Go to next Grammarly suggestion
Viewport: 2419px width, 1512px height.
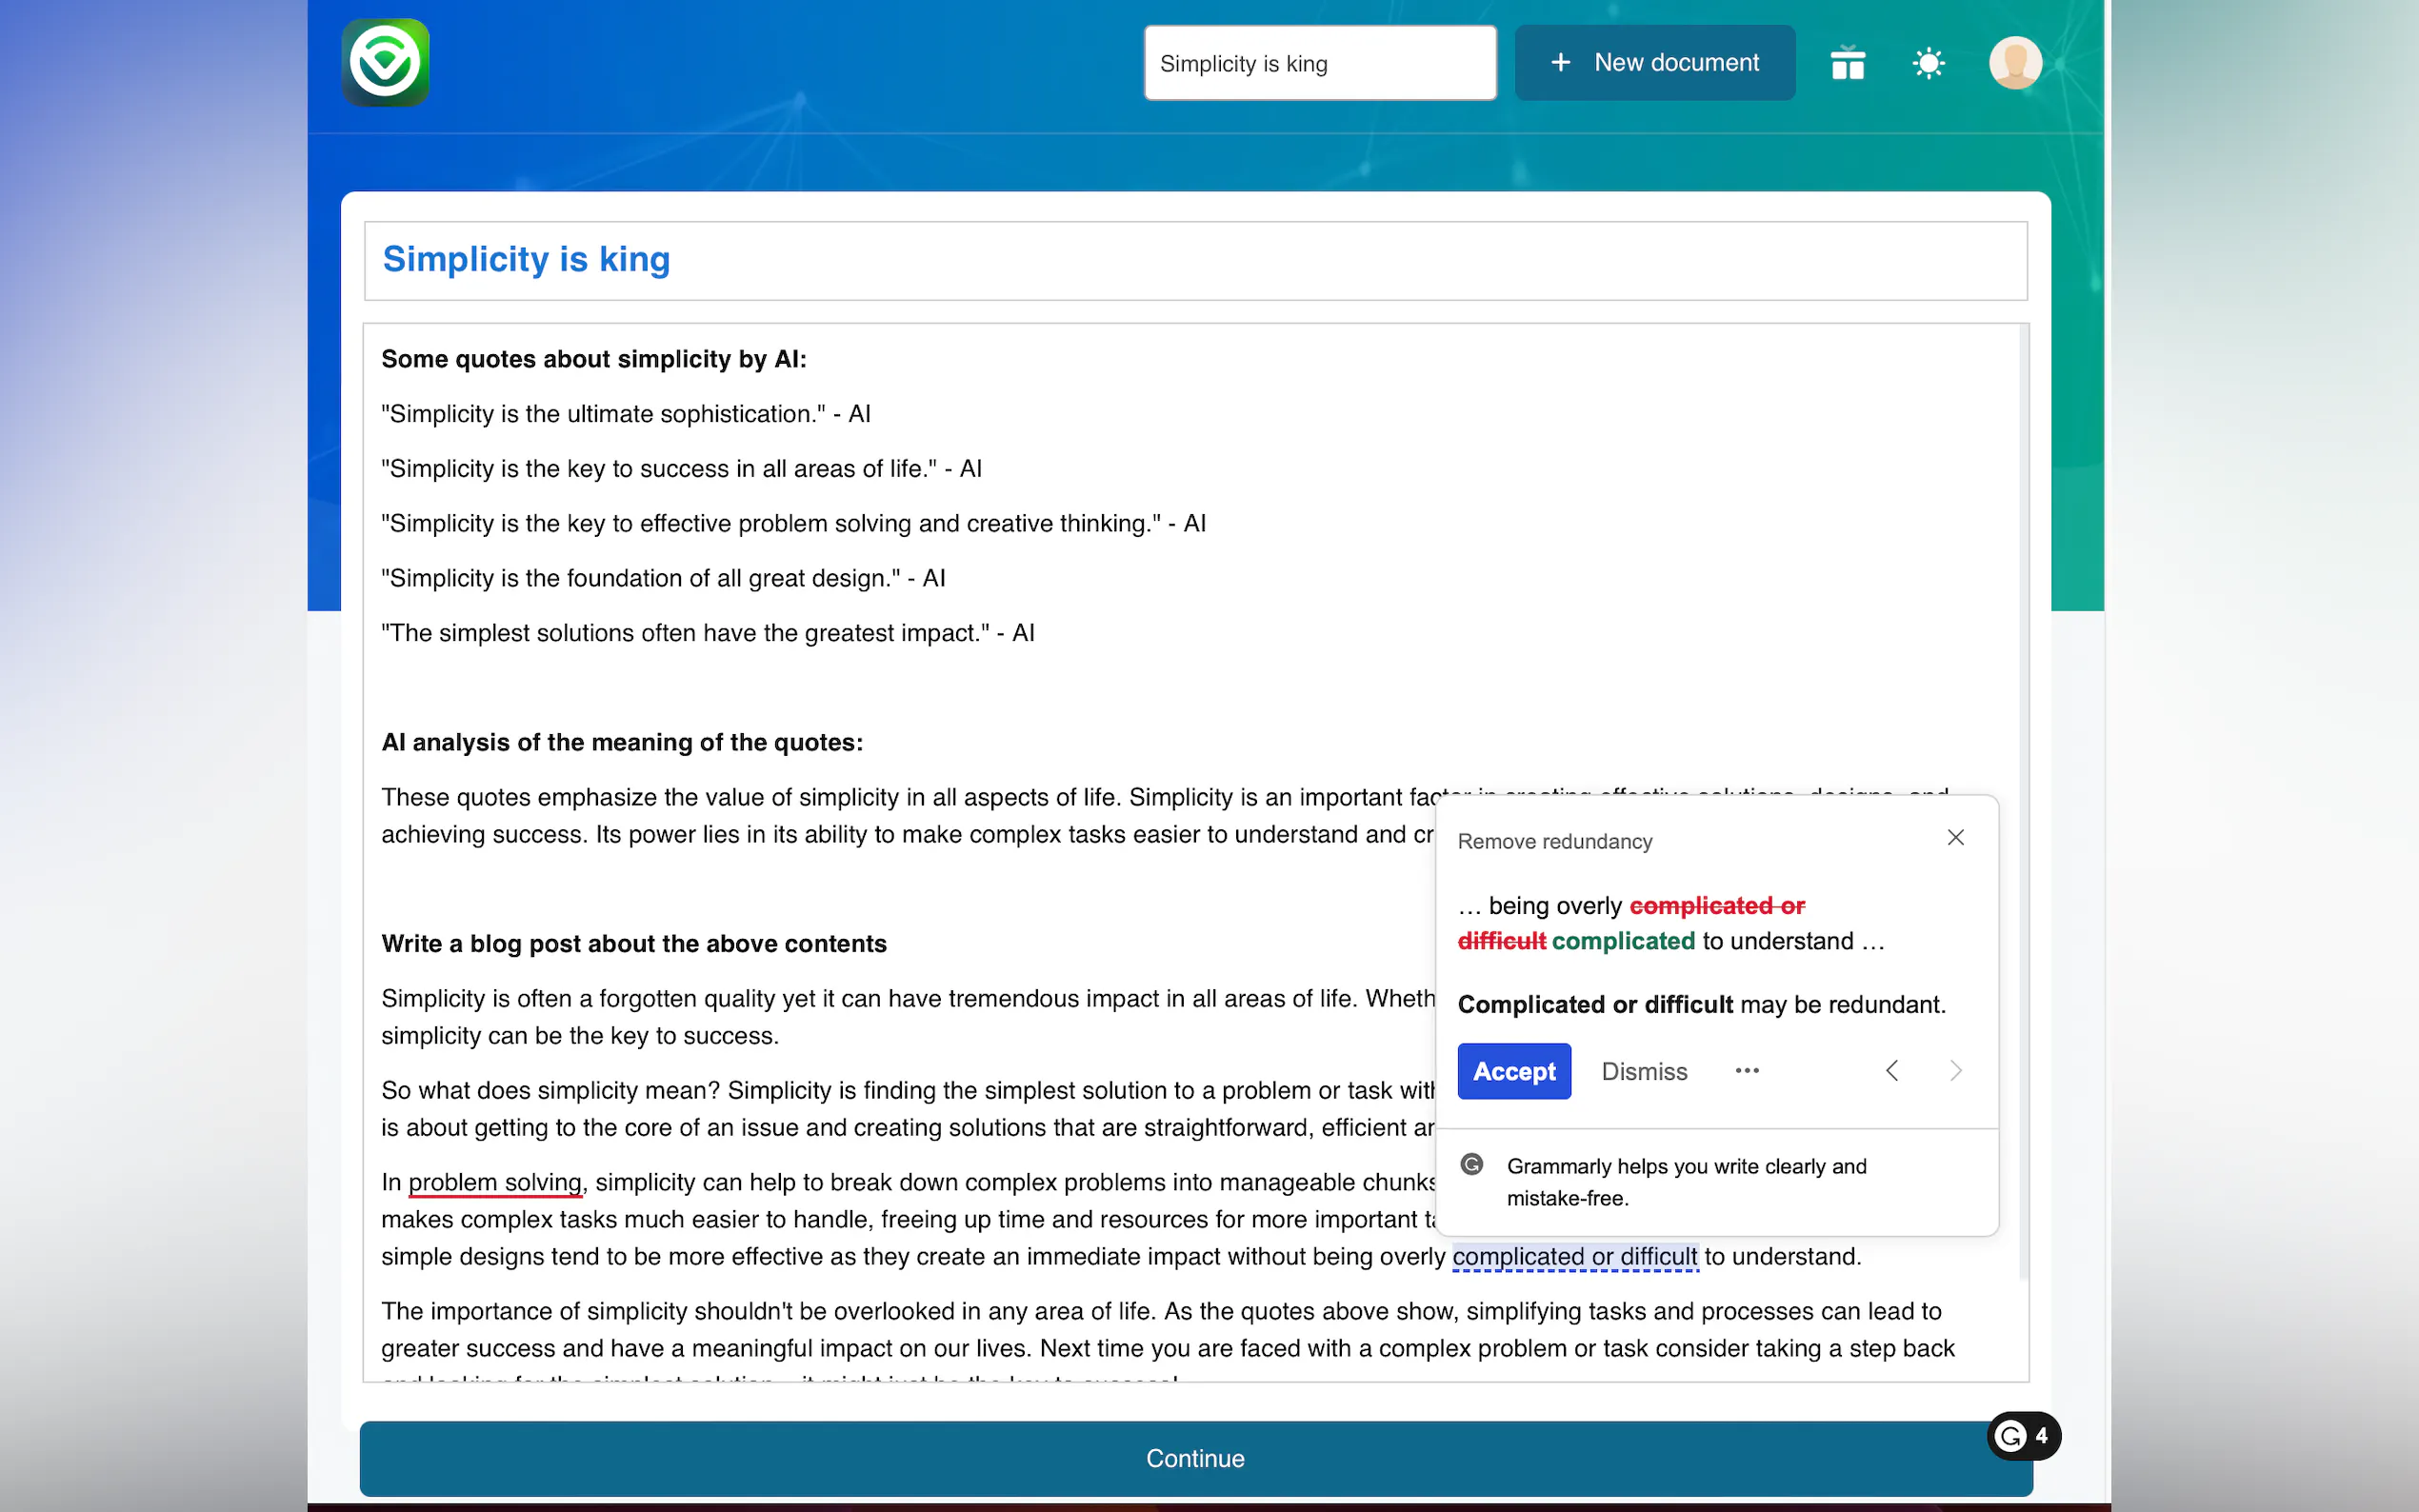click(x=1956, y=1071)
